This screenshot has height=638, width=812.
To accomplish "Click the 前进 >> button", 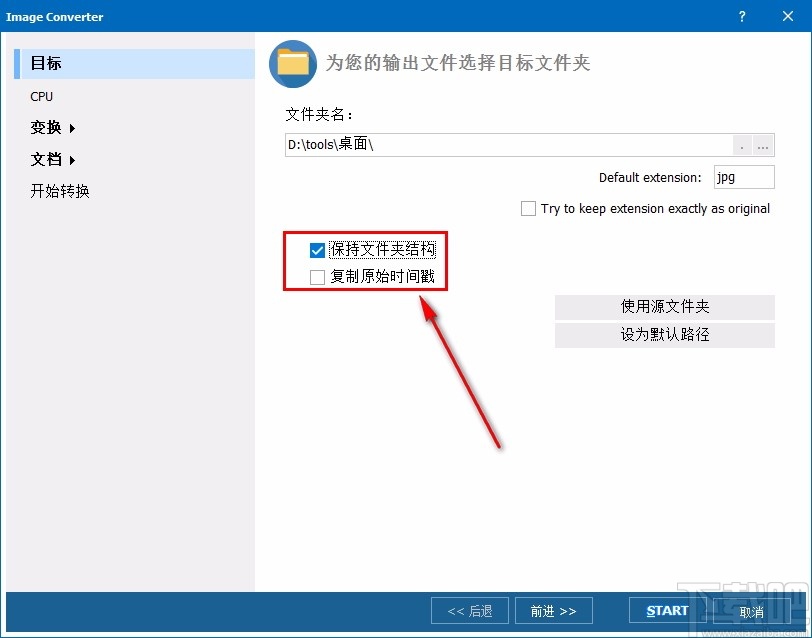I will [554, 611].
